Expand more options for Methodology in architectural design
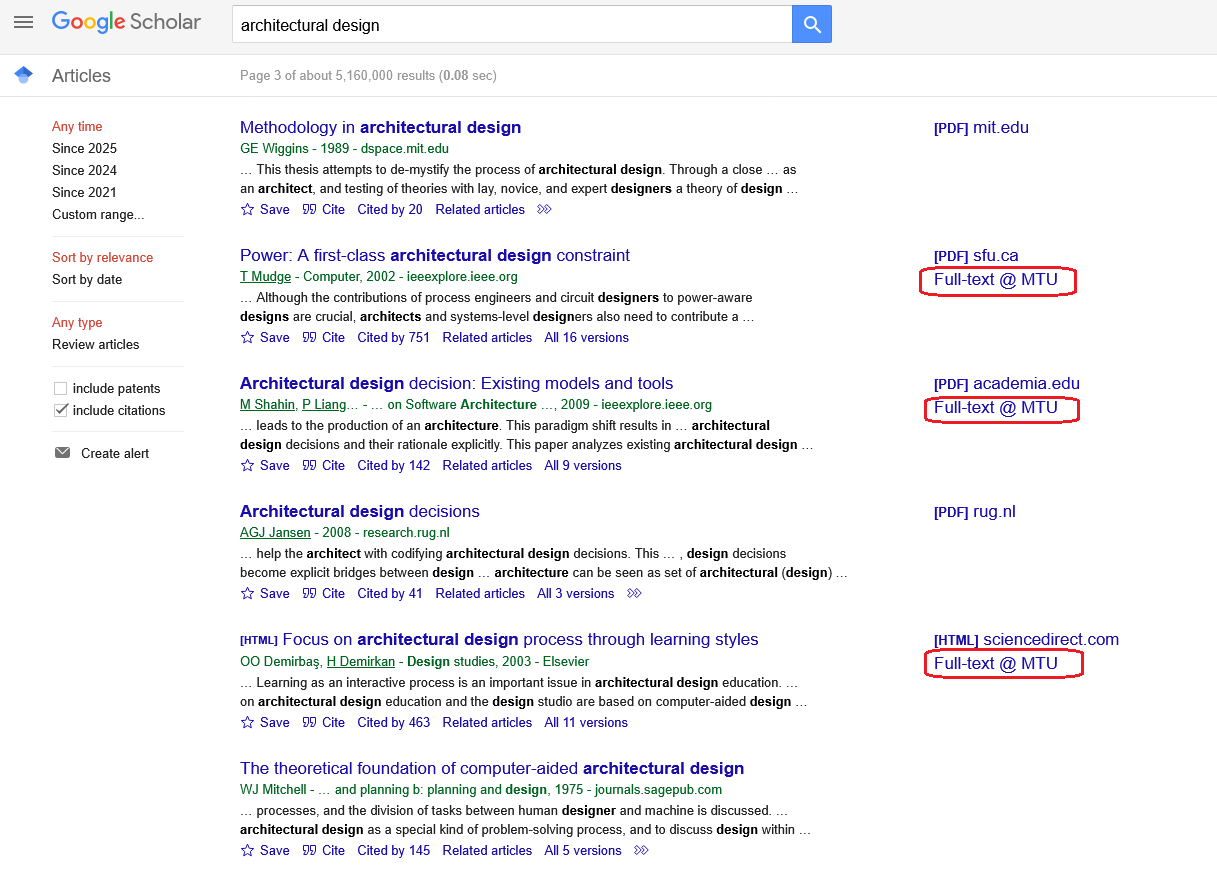This screenshot has height=870, width=1217. point(544,209)
